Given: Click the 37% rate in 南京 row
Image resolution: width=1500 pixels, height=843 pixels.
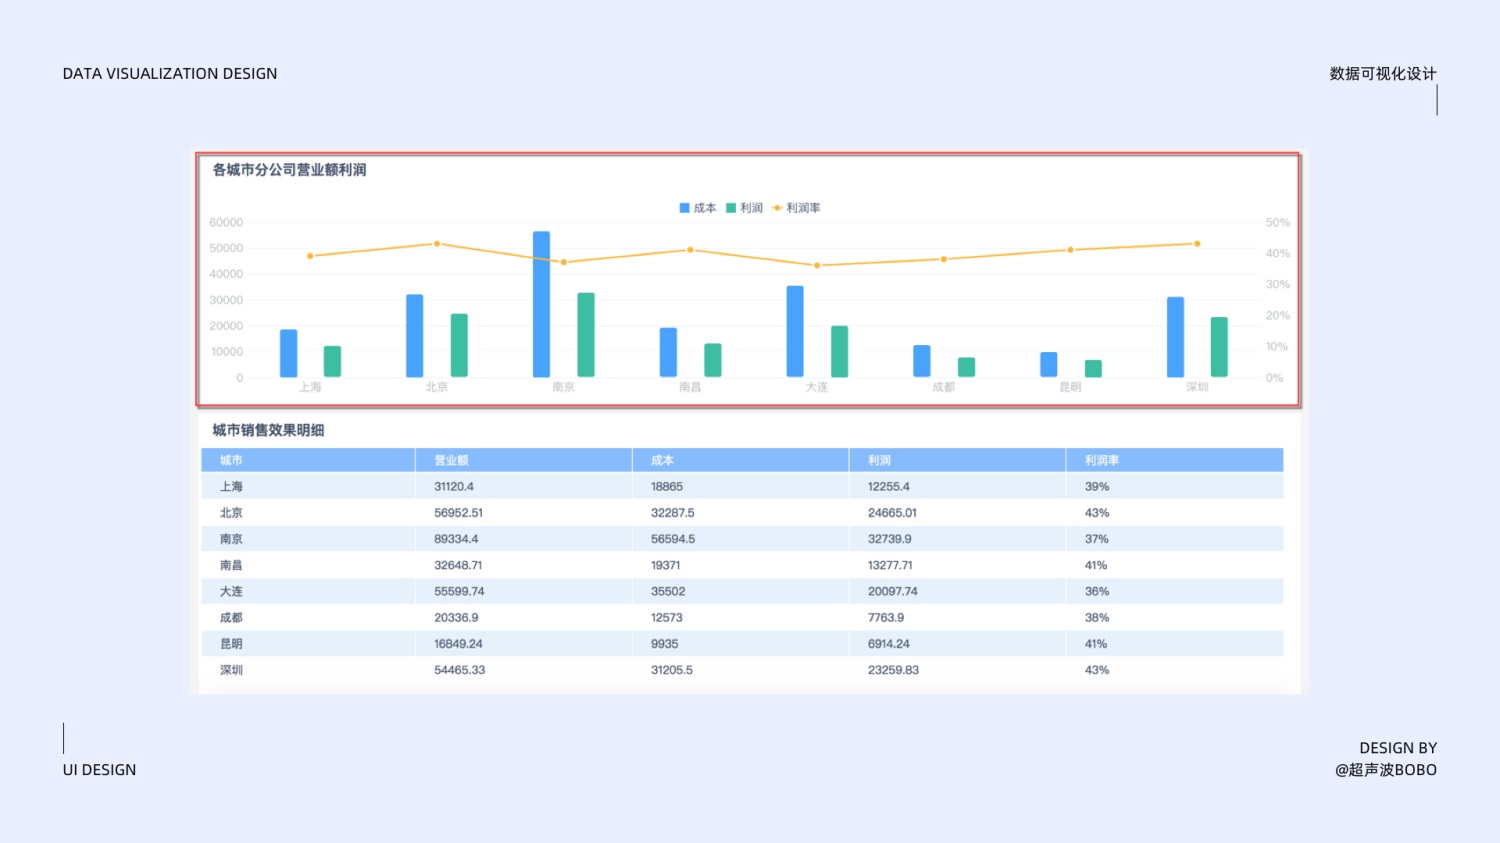Looking at the screenshot, I should tap(1097, 539).
